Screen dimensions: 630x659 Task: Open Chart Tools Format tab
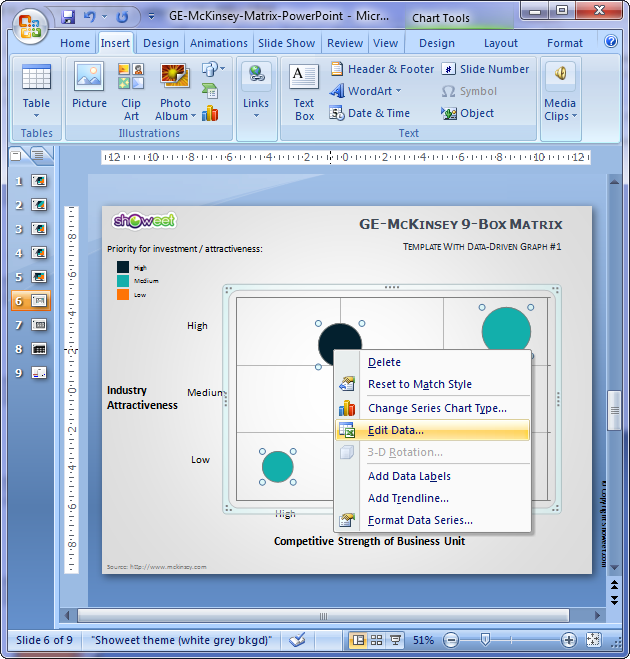tap(565, 43)
